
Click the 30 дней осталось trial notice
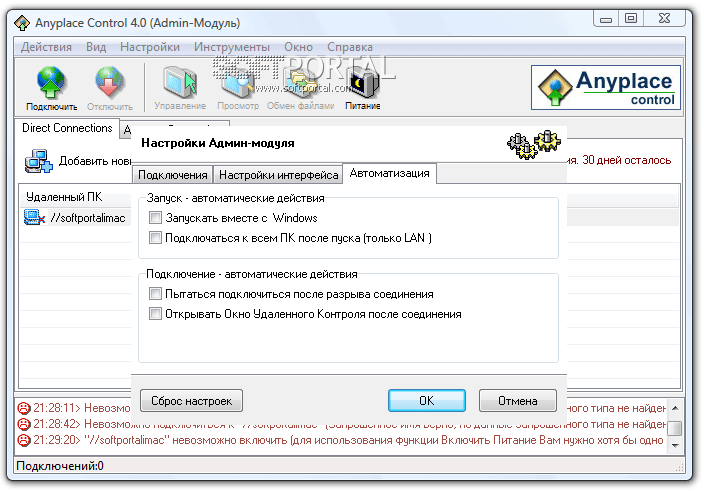(626, 160)
